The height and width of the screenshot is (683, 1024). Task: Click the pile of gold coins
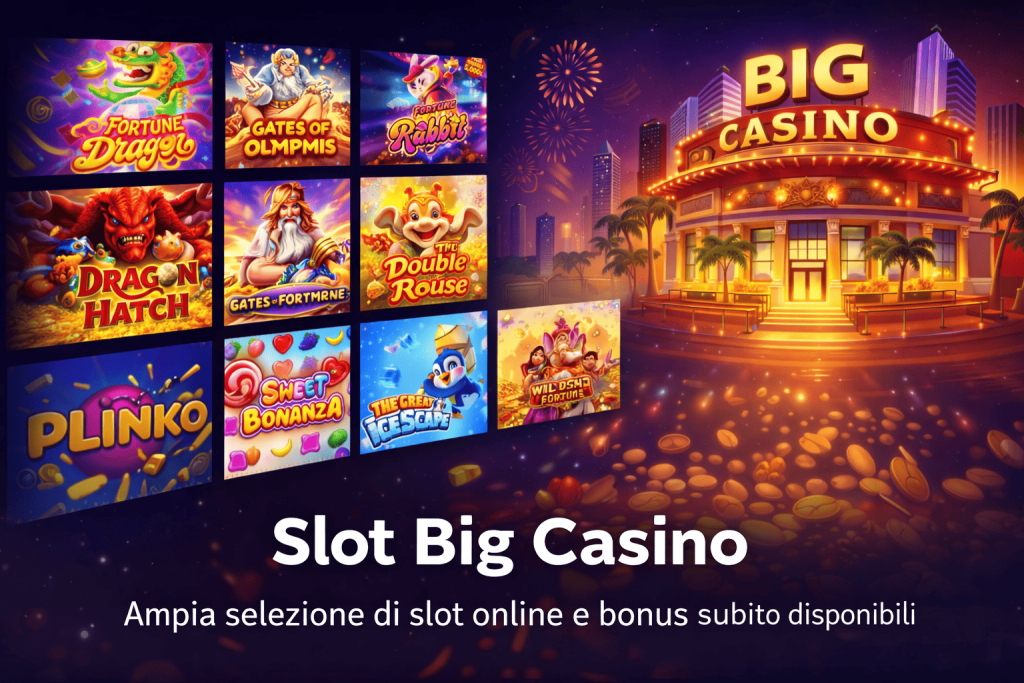(810, 470)
